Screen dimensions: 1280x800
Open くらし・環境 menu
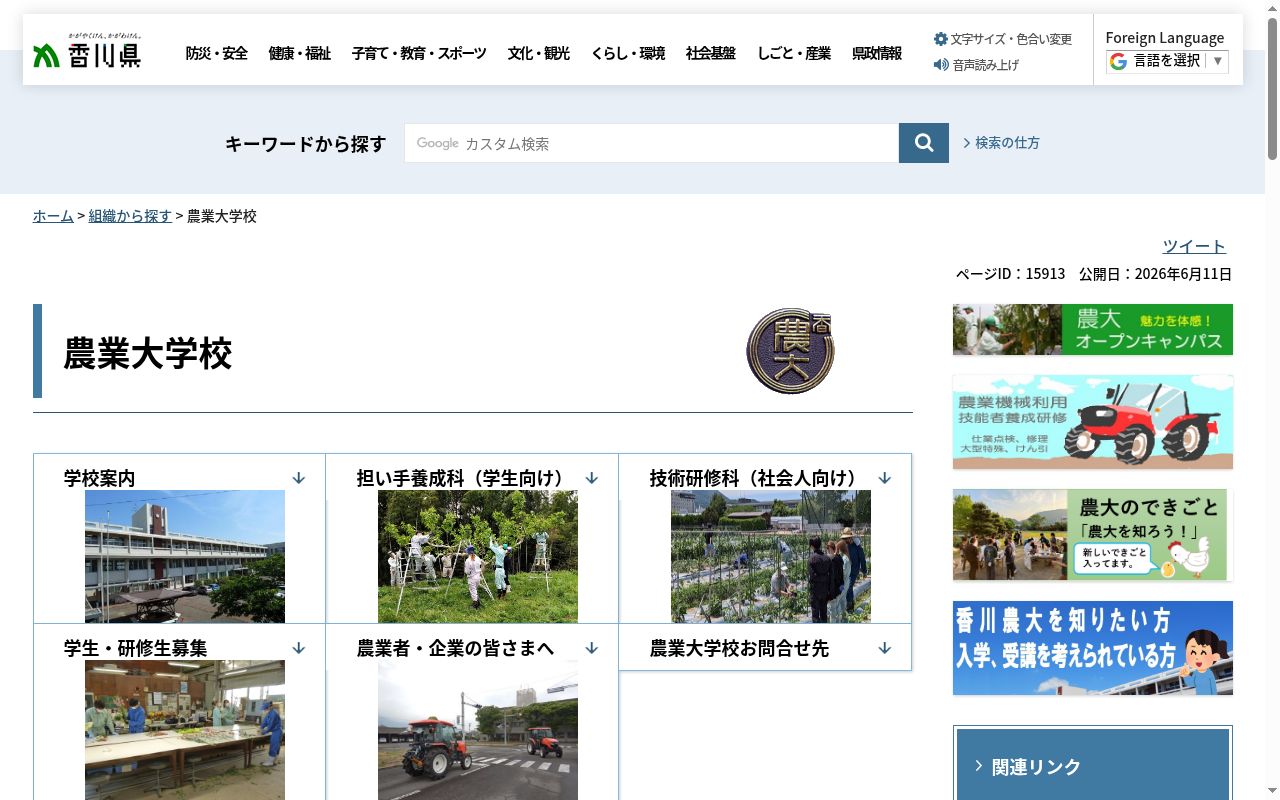point(628,53)
